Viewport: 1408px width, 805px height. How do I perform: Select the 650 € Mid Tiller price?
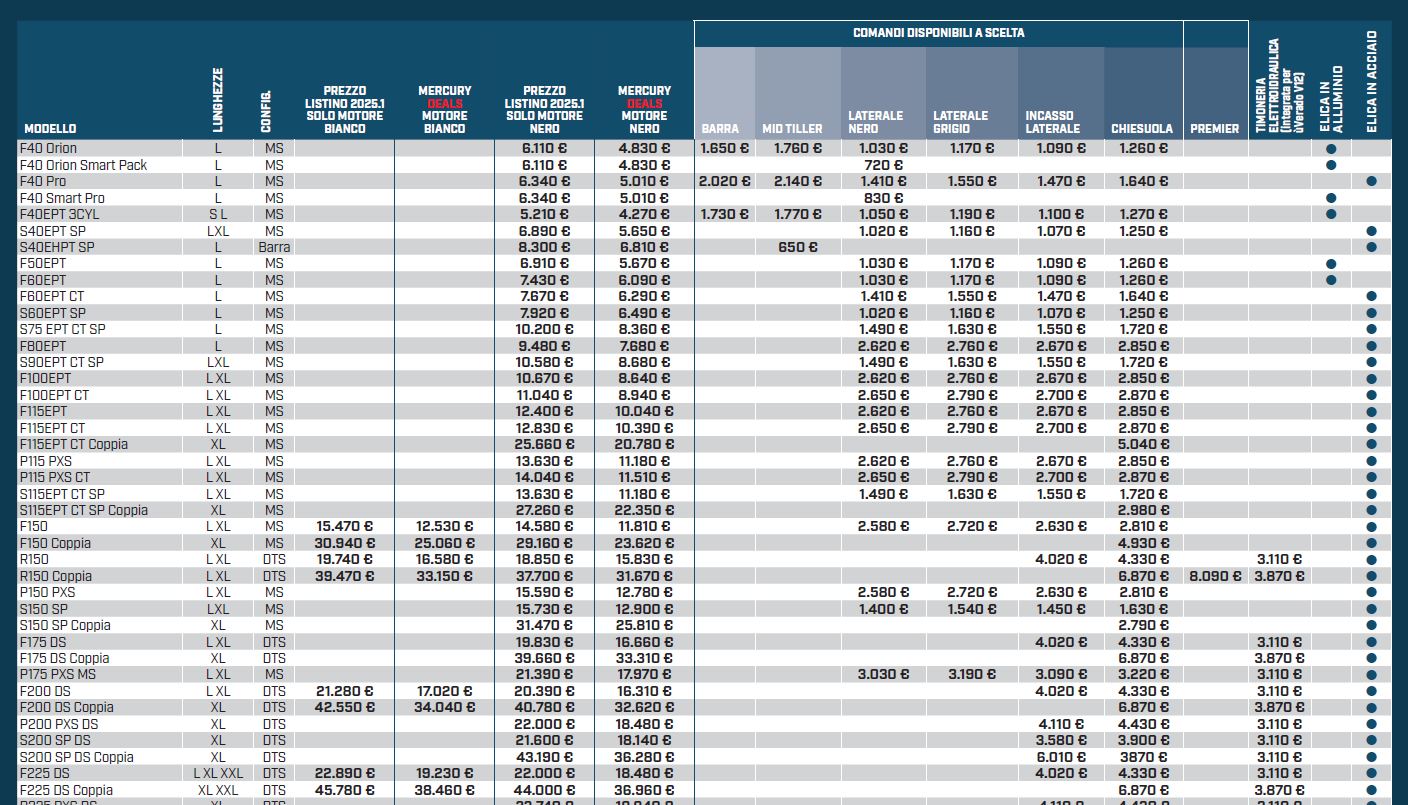[798, 247]
